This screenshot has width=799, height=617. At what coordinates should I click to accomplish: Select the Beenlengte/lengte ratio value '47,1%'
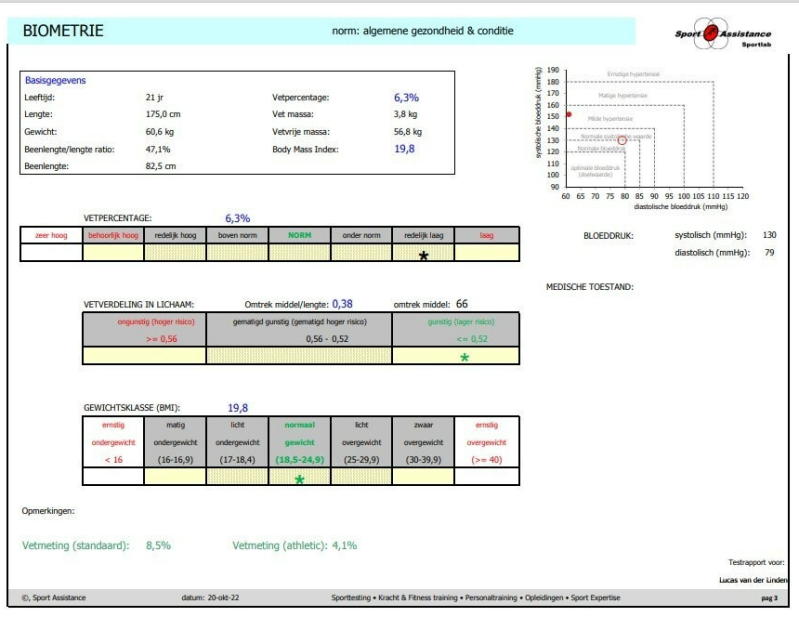click(x=158, y=149)
